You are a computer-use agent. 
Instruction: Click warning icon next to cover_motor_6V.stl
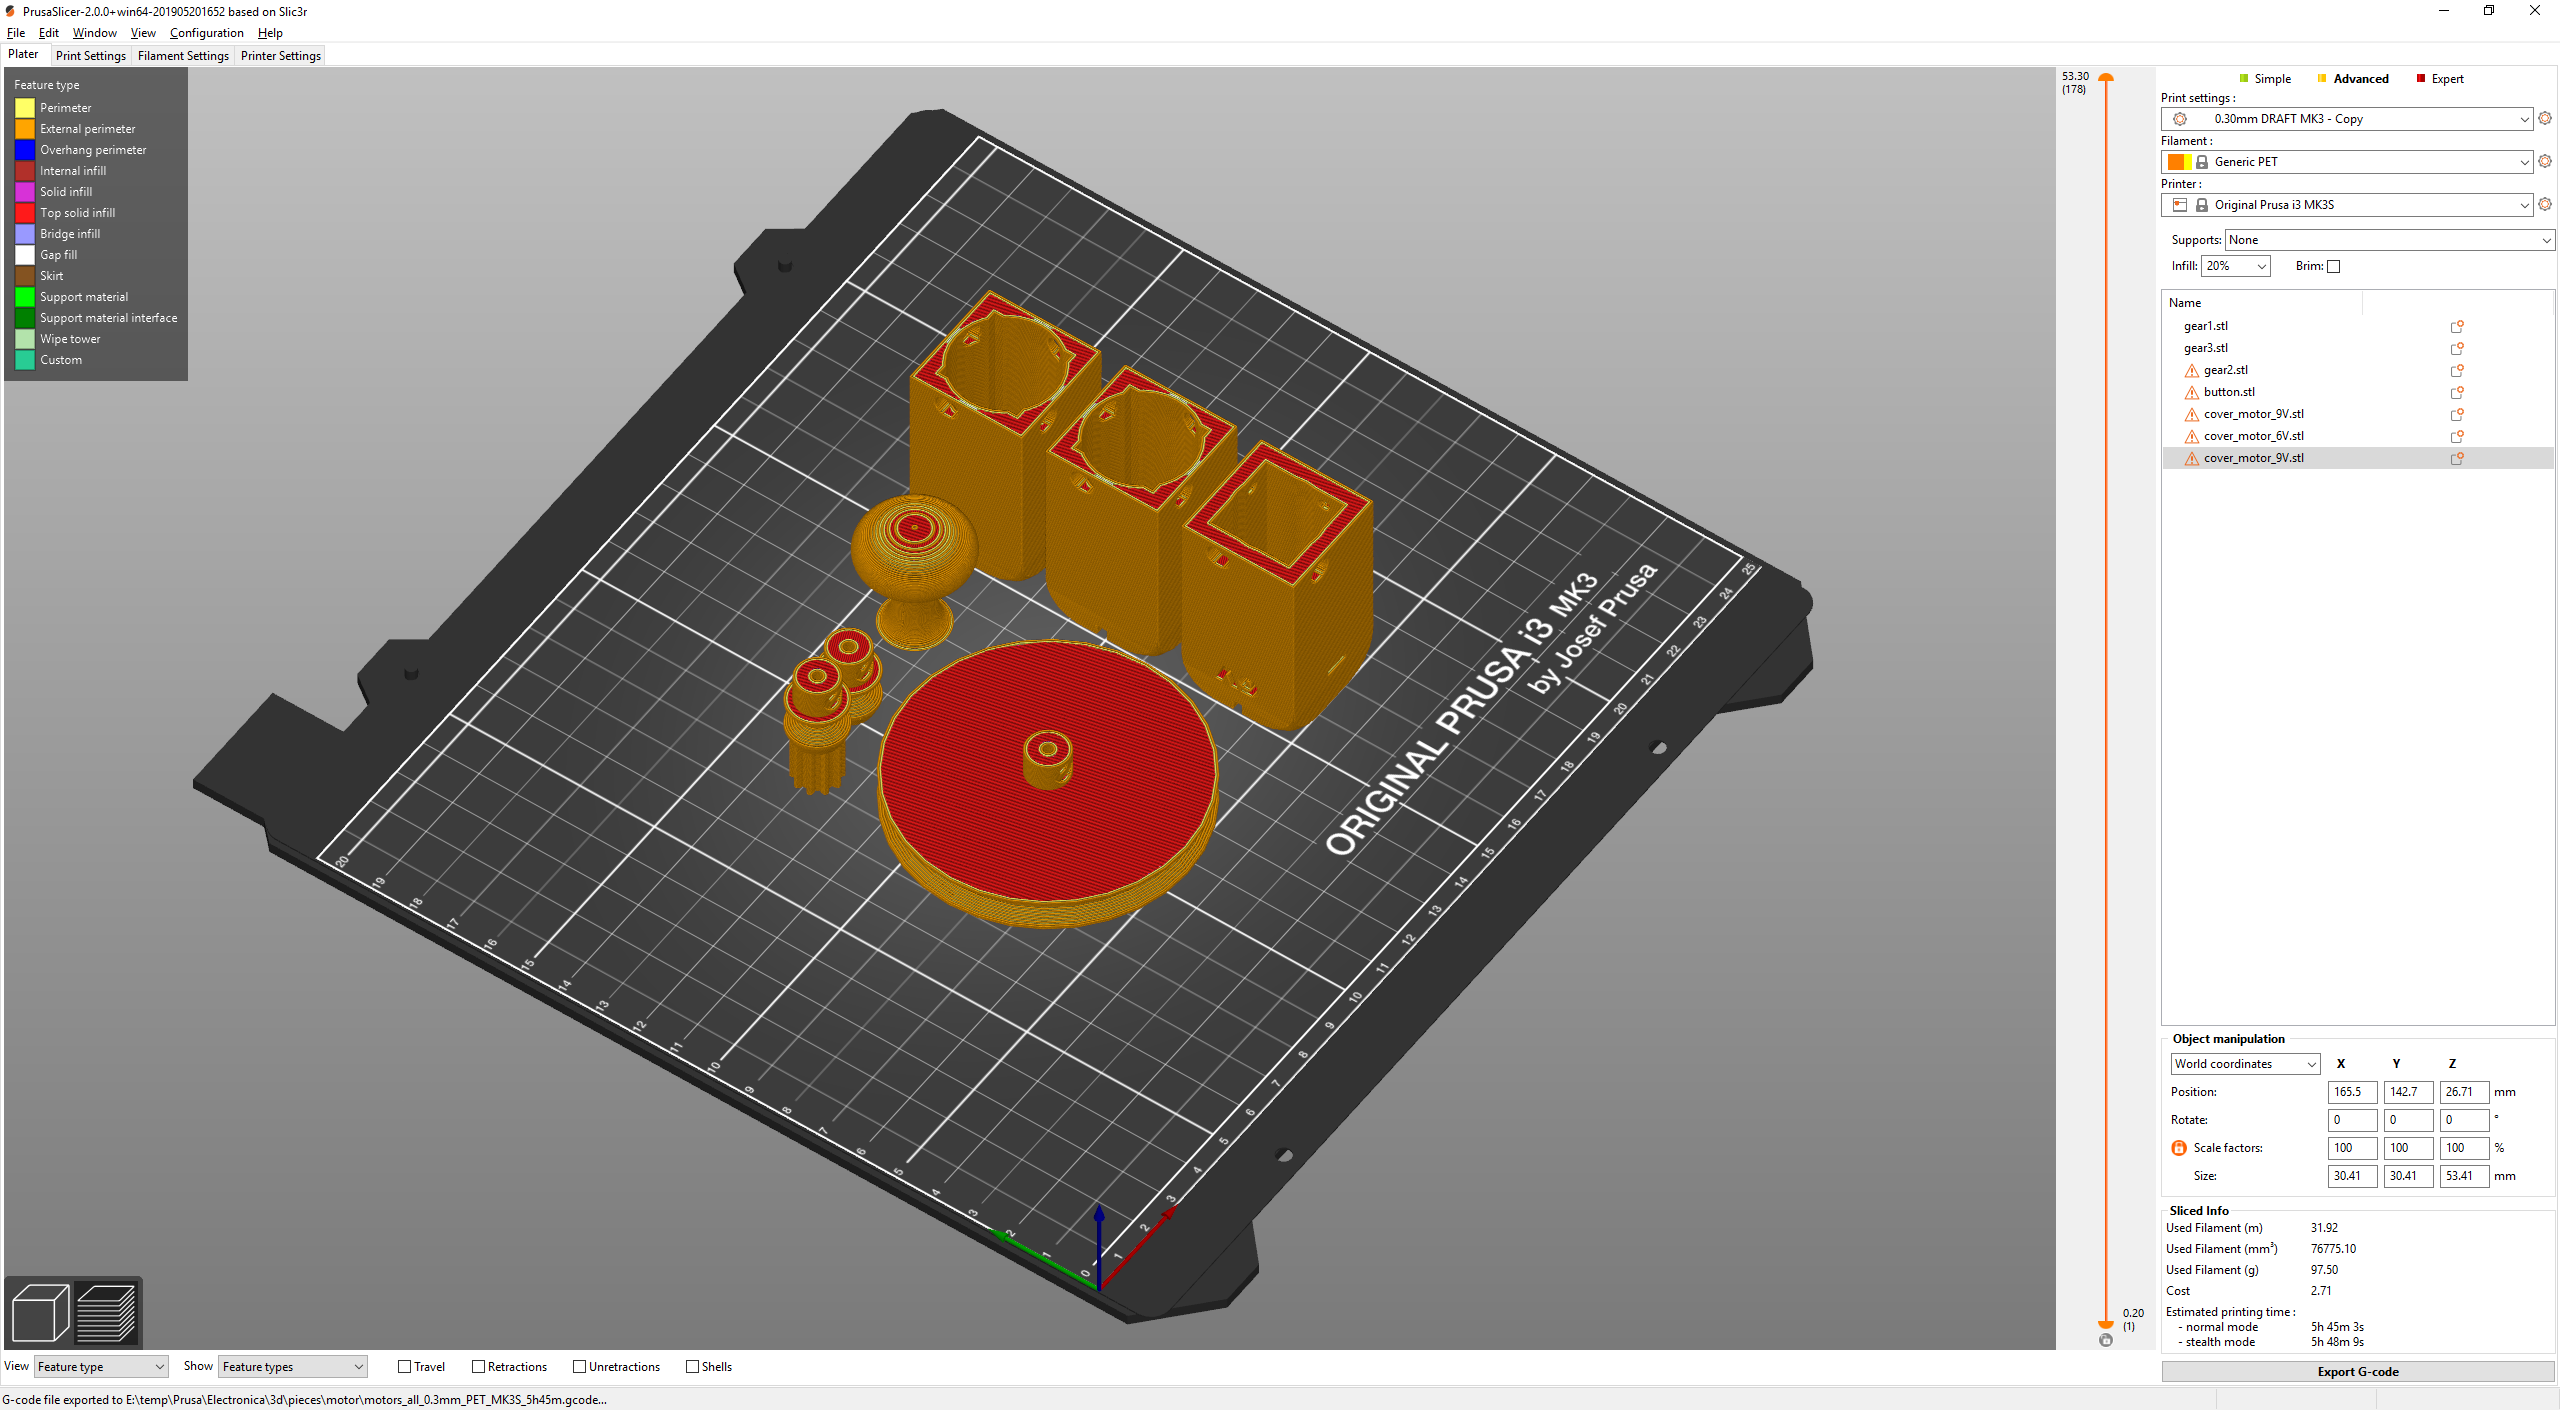pos(2191,437)
